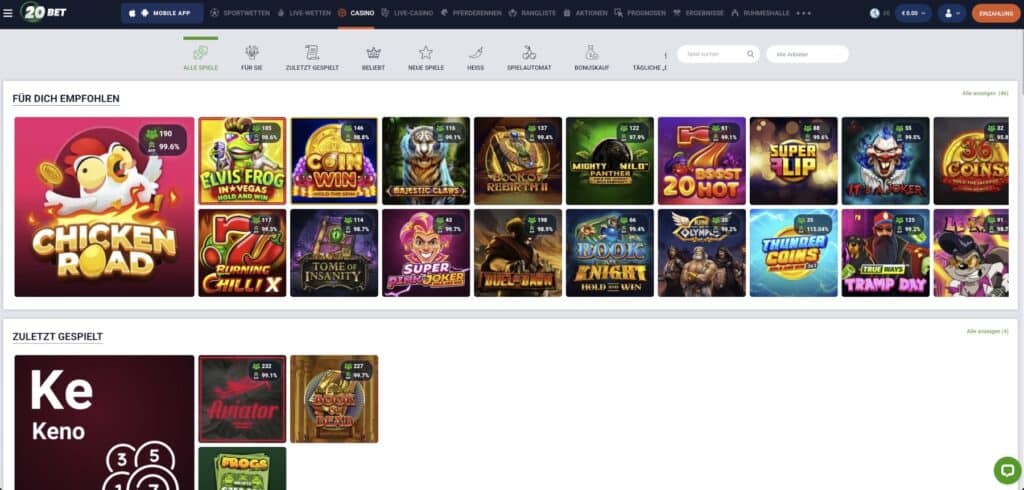
Task: Open Live-Wetten in top navigation
Action: tap(304, 13)
